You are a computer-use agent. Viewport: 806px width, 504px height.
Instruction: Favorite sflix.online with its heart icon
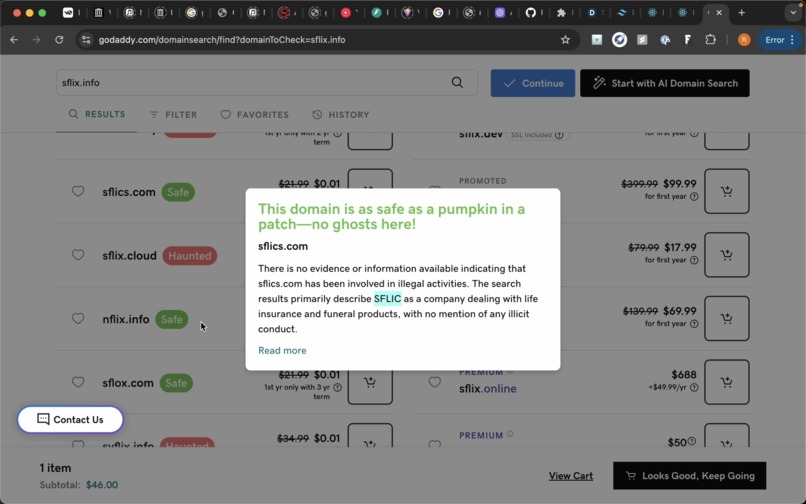coord(434,382)
